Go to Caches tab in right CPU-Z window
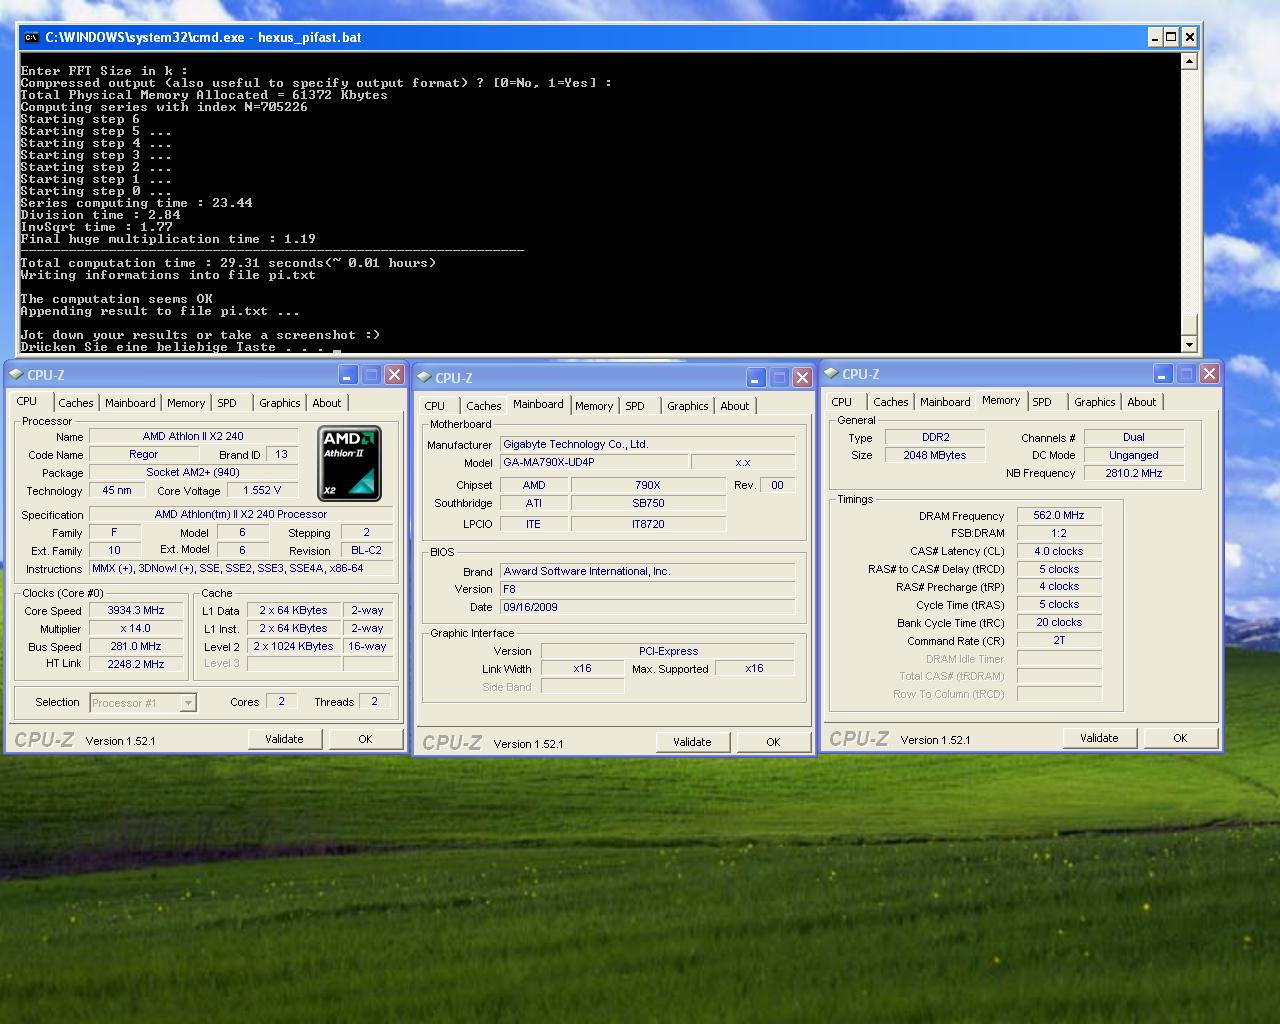The image size is (1280, 1024). 891,402
